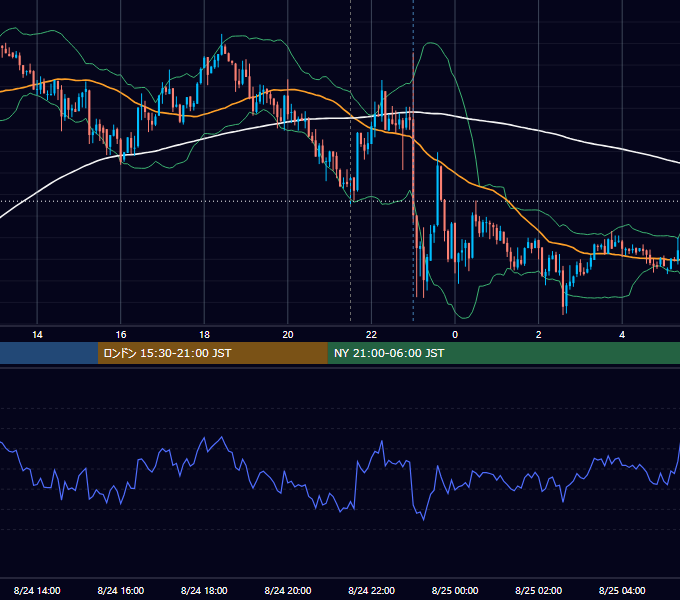Viewport: 680px width, 600px height.
Task: Click the blue session band before London
Action: point(49,353)
